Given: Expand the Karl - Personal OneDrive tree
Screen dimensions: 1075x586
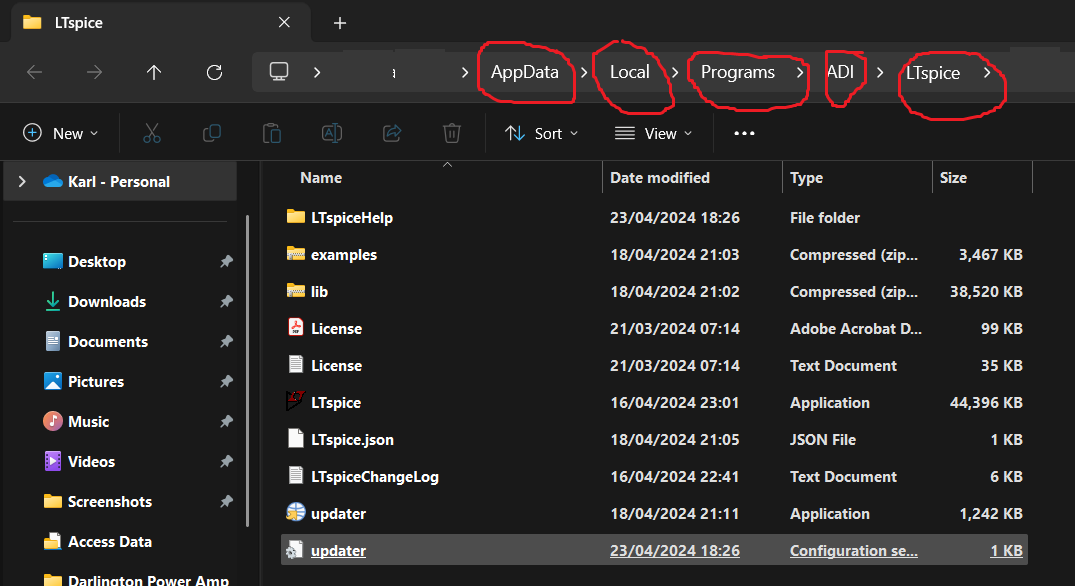Looking at the screenshot, I should coord(22,181).
